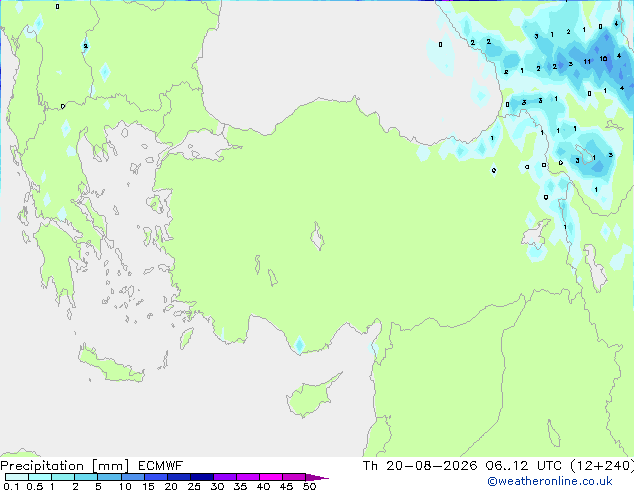Select the 45–50 mm legend color box
This screenshot has width=634, height=490.
294,477
